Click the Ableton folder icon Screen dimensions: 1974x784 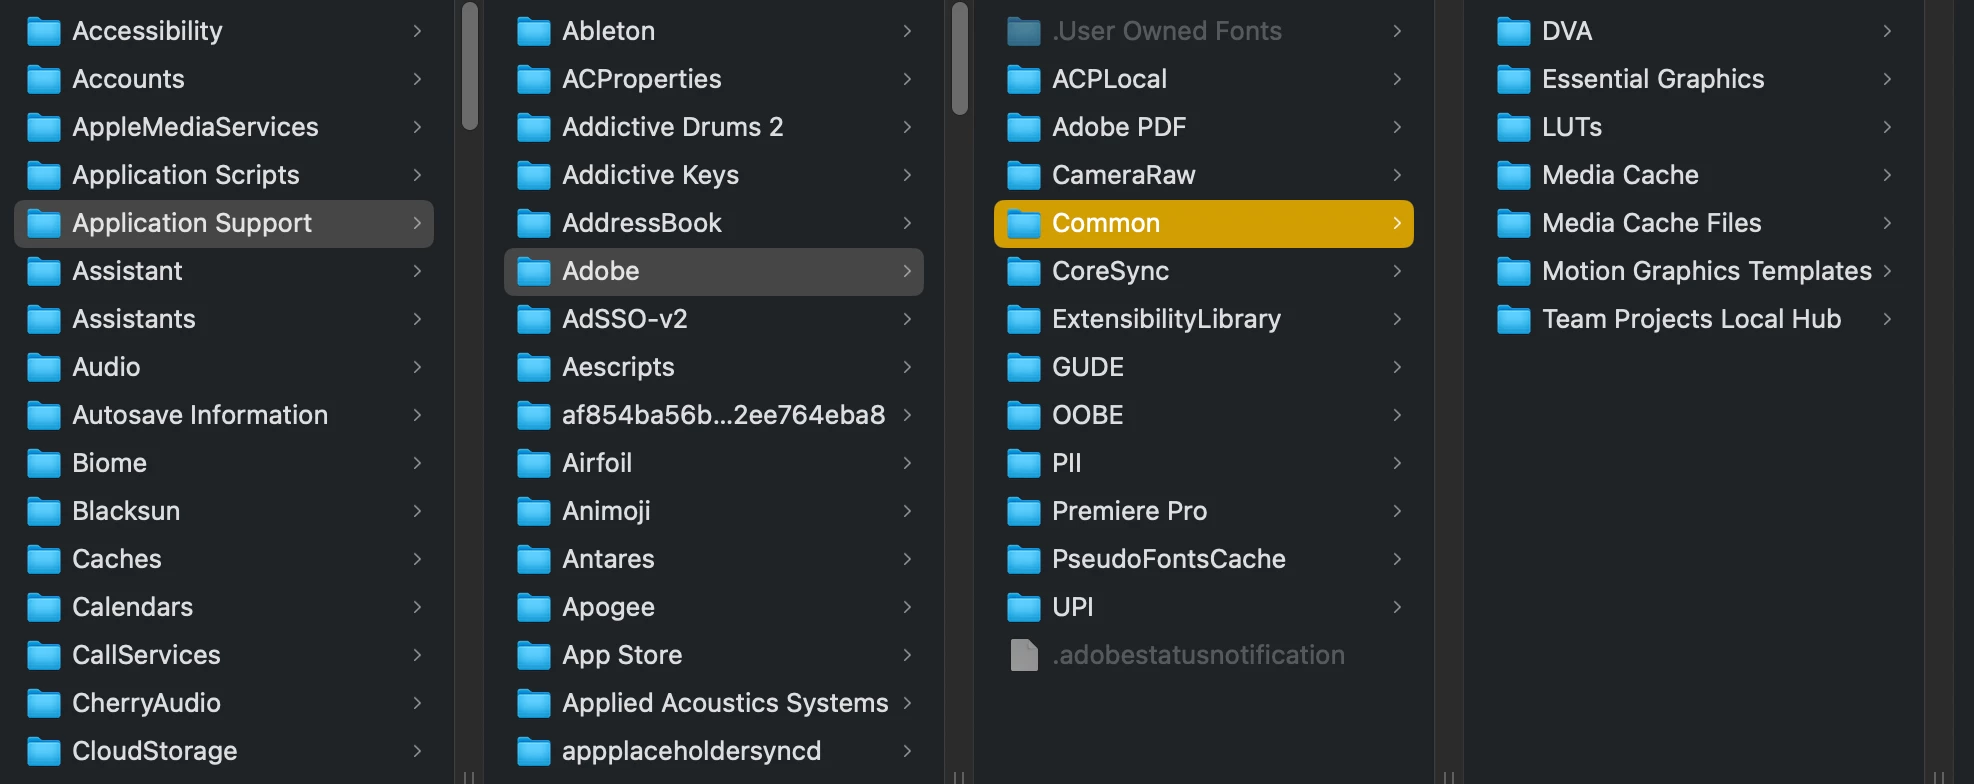coord(533,32)
